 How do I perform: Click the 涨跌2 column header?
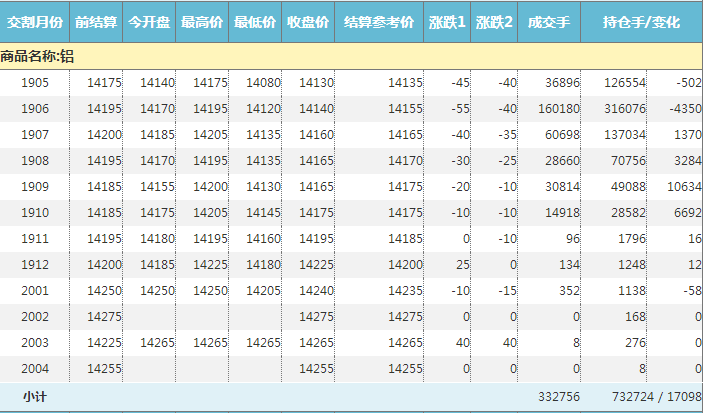494,21
